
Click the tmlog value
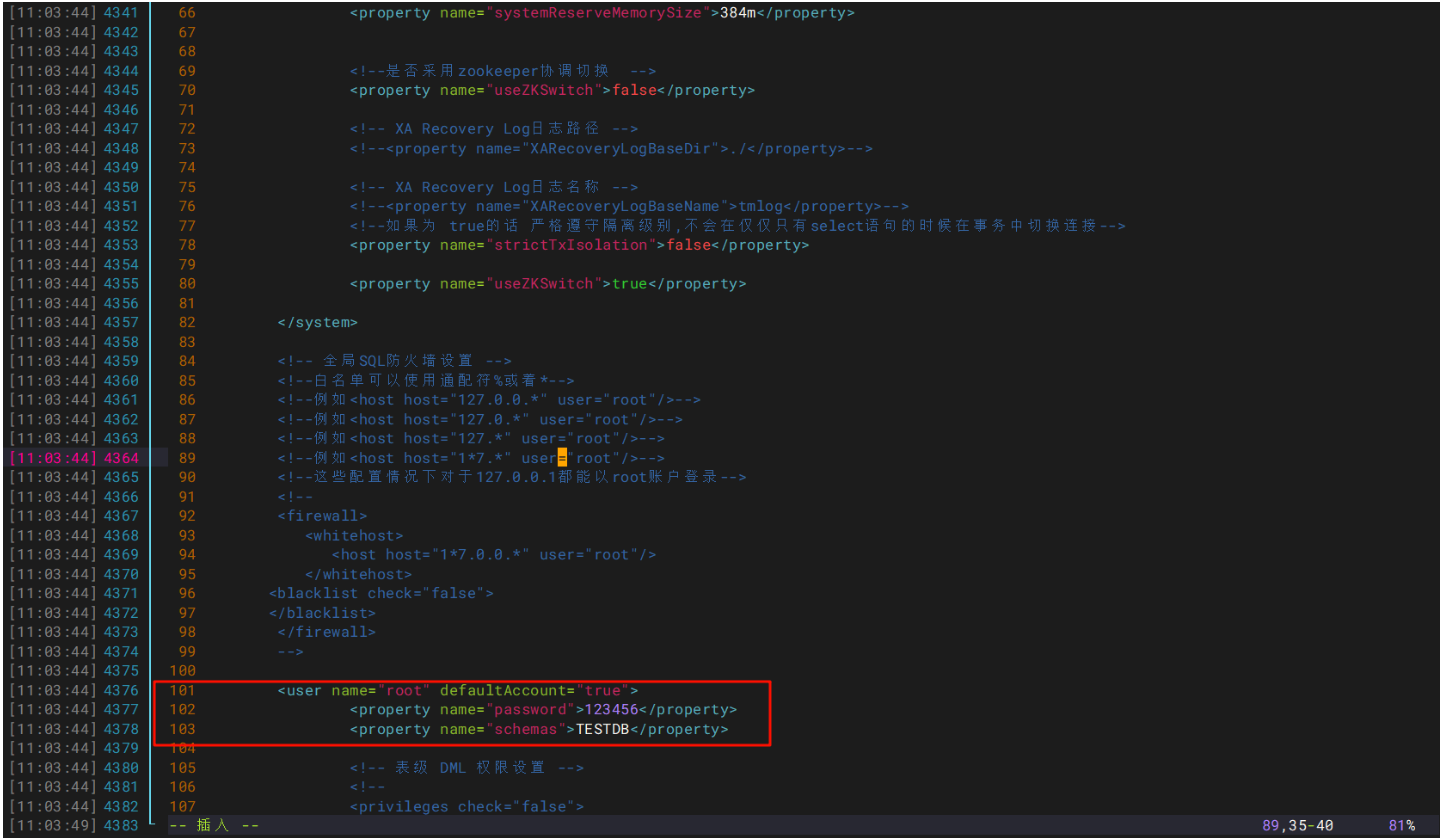761,206
